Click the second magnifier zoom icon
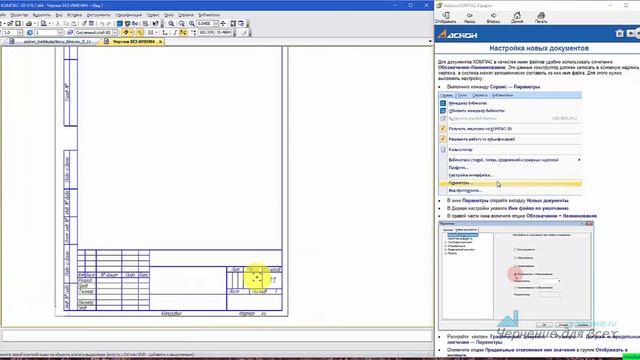Image resolution: width=640 pixels, height=360 pixels. click(182, 24)
